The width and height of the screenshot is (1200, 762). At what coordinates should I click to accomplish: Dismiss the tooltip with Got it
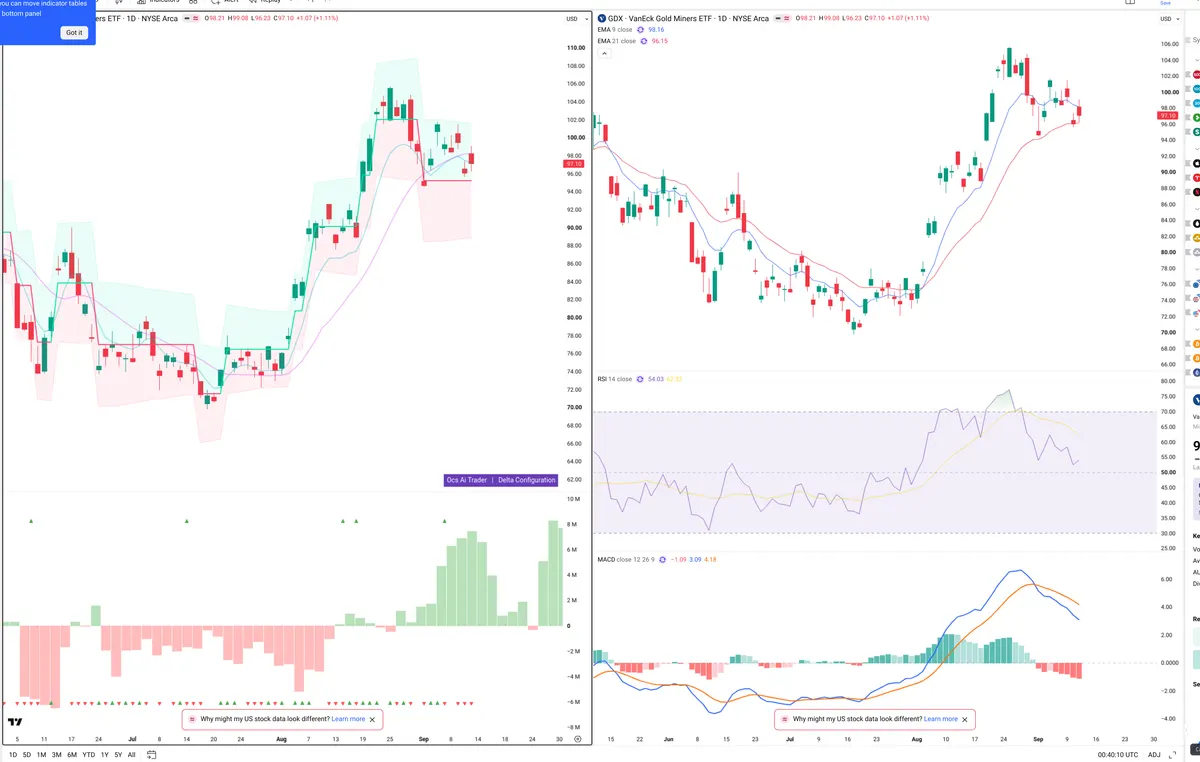coord(75,33)
